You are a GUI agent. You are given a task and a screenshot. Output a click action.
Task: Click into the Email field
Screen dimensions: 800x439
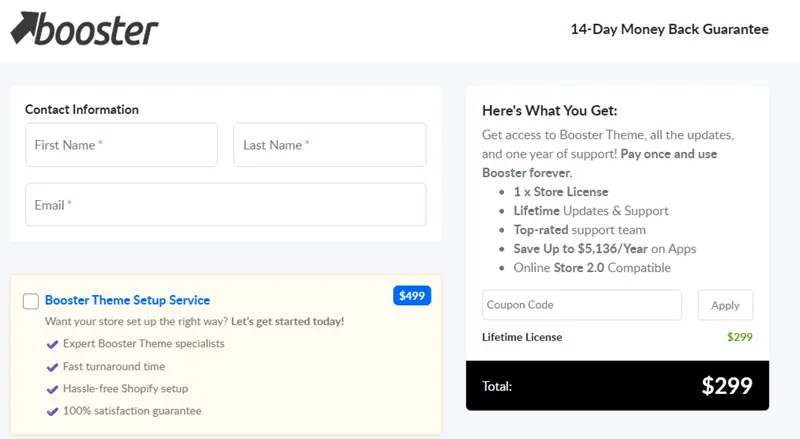coord(226,205)
